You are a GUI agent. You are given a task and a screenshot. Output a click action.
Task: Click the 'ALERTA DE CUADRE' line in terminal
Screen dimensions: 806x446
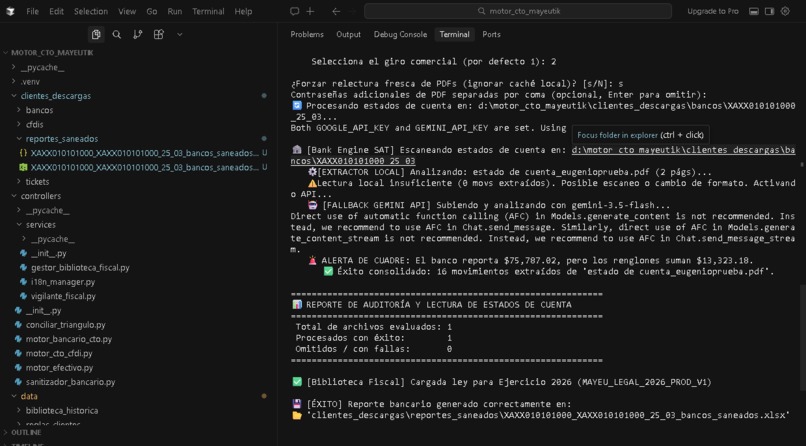[531, 261]
